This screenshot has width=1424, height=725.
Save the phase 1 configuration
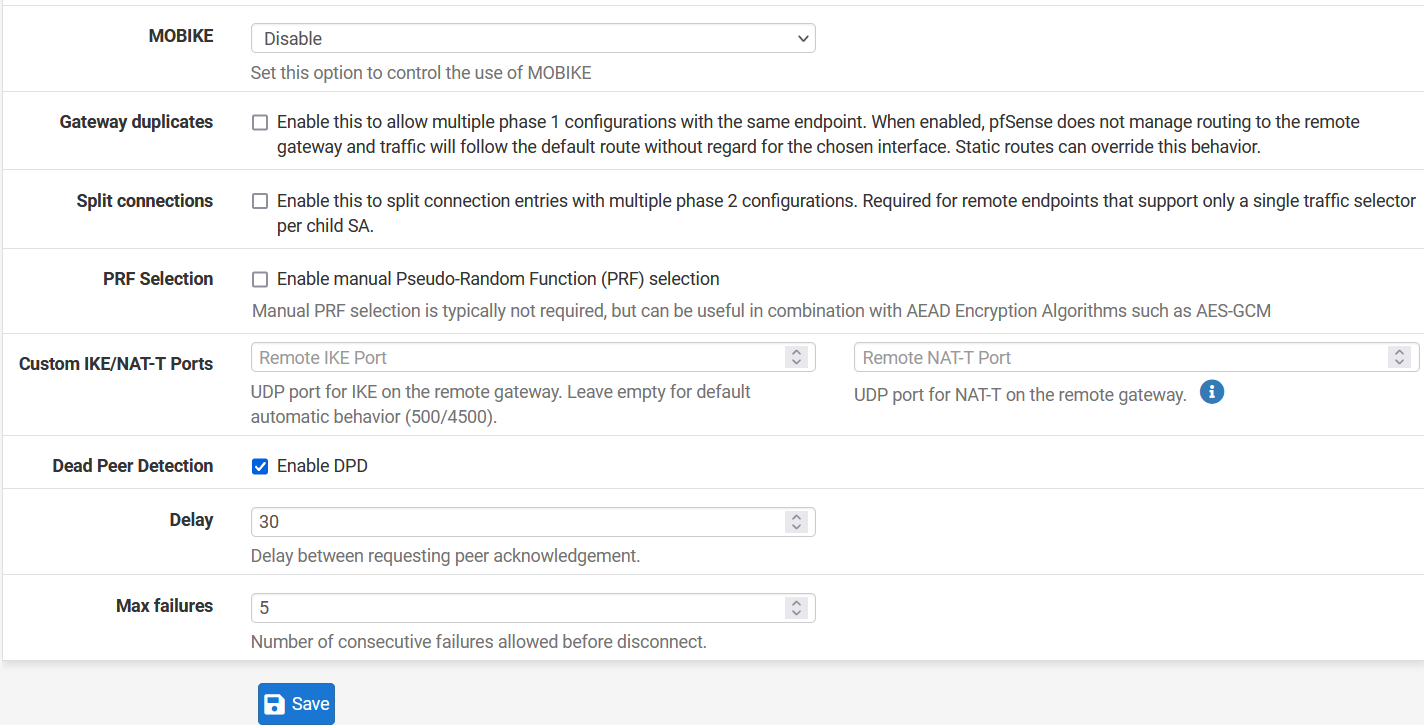[x=296, y=704]
